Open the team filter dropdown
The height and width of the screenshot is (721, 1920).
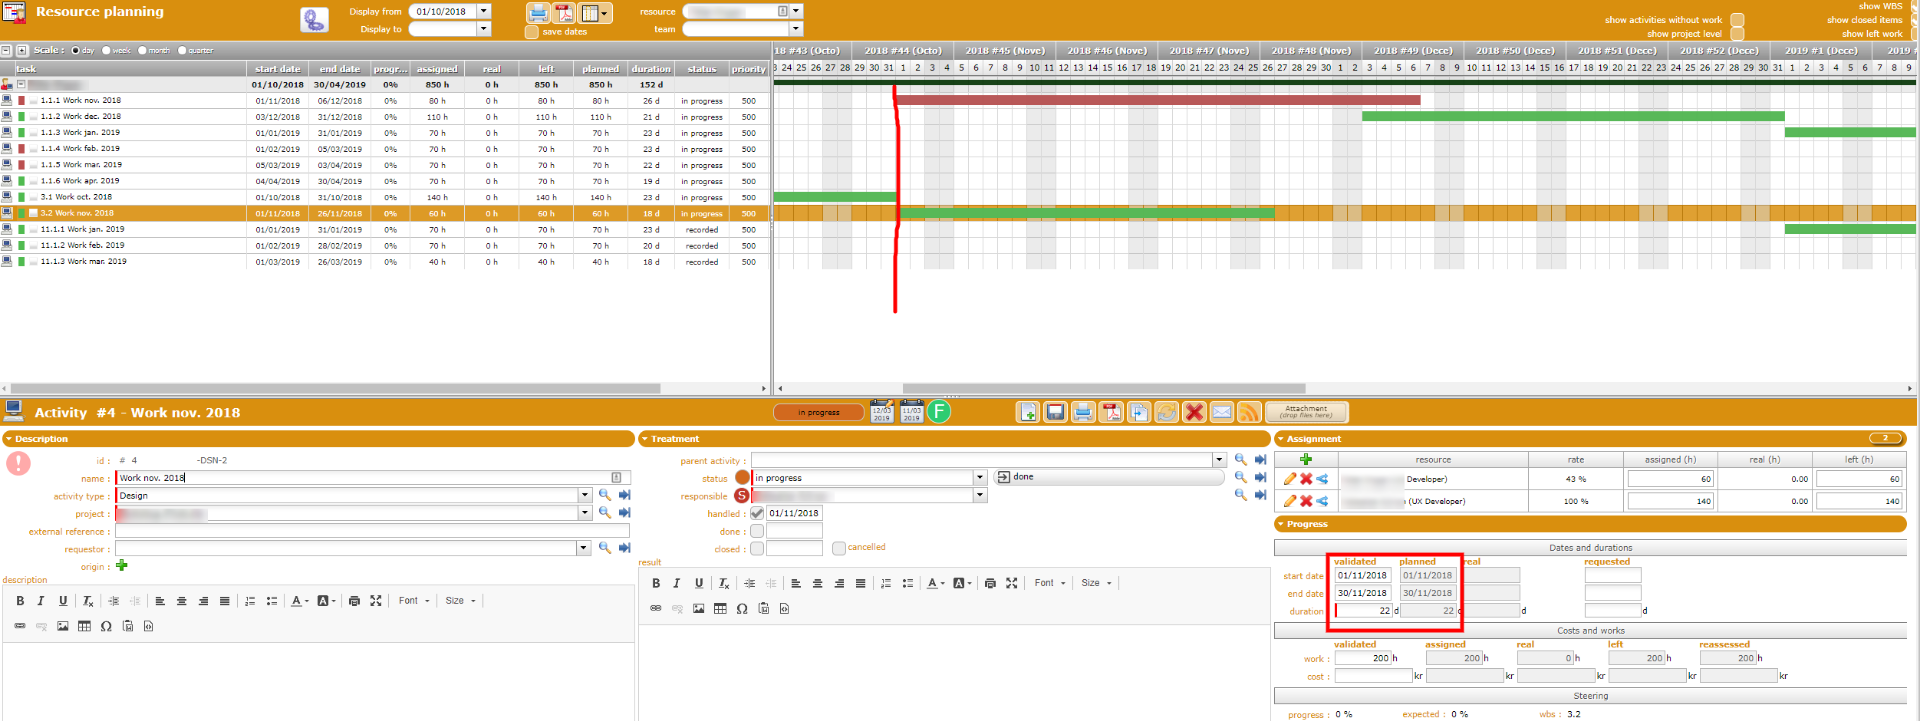click(796, 29)
